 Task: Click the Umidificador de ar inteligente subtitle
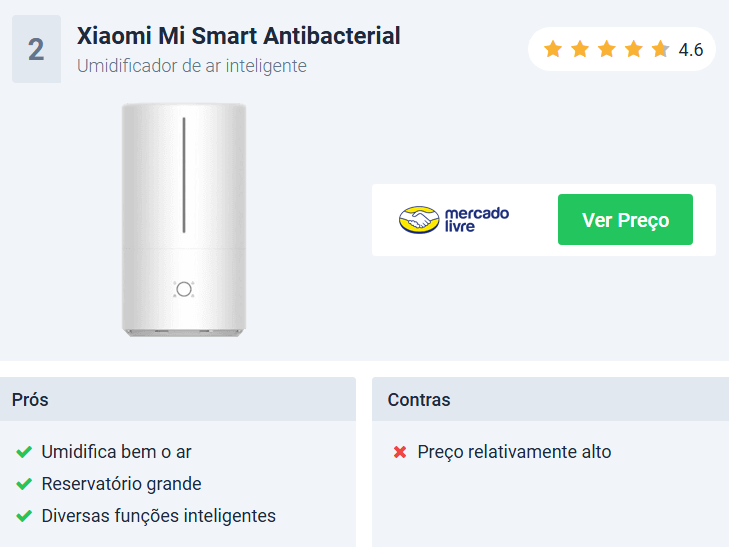[x=192, y=66]
